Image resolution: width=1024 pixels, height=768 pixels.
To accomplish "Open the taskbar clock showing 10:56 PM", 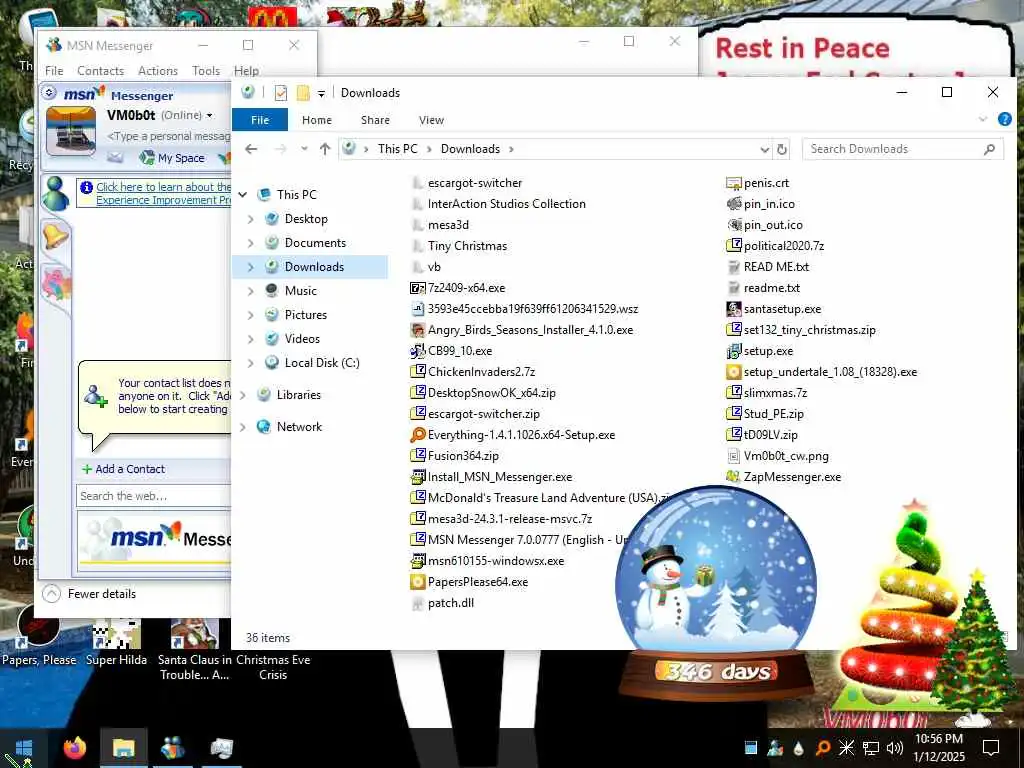I will 938,748.
